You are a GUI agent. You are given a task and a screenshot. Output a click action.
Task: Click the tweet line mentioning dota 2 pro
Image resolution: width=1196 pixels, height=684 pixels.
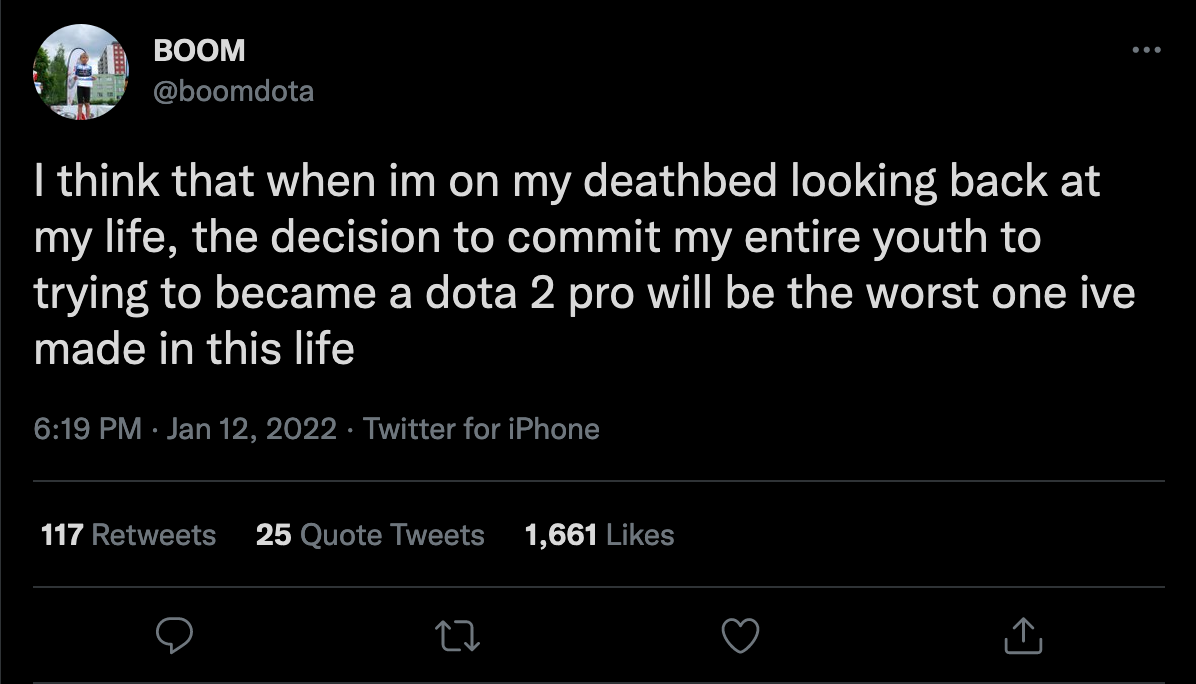pyautogui.click(x=584, y=294)
